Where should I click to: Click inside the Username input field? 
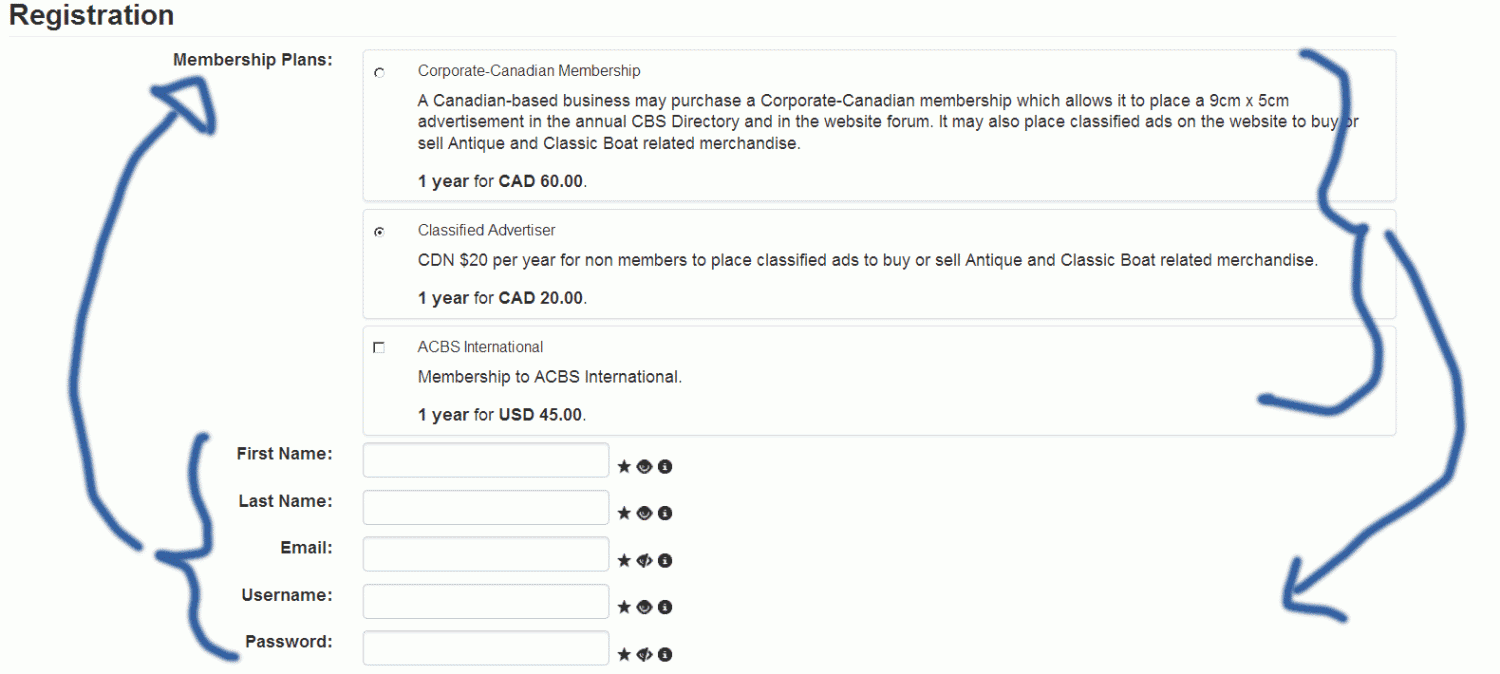click(486, 601)
